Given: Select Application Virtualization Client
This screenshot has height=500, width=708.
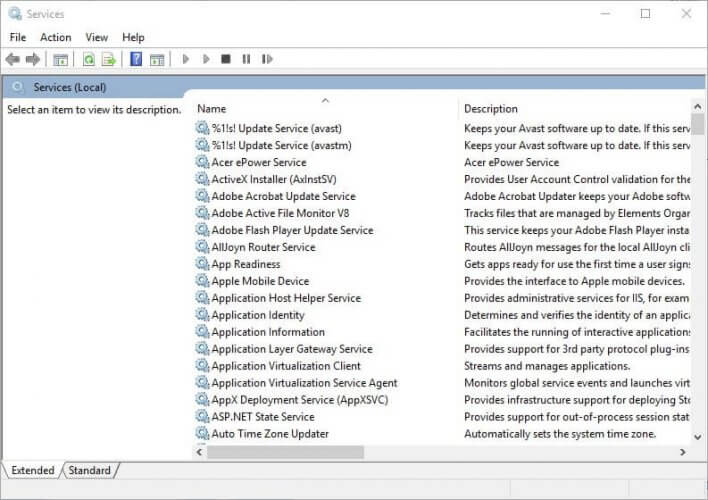Looking at the screenshot, I should (286, 366).
